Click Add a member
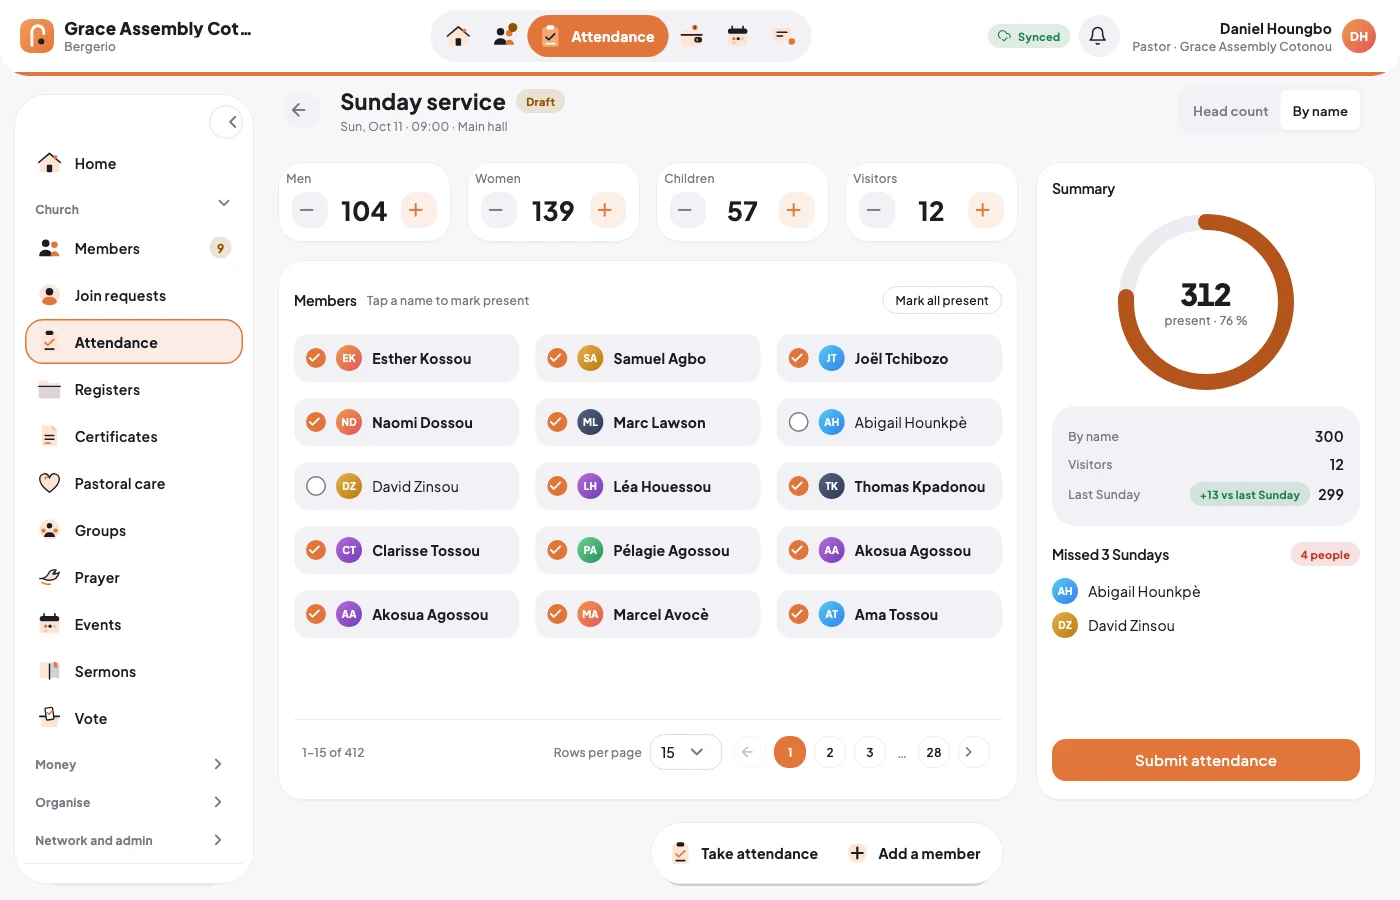Screen dimensions: 1400x900 pos(915,853)
